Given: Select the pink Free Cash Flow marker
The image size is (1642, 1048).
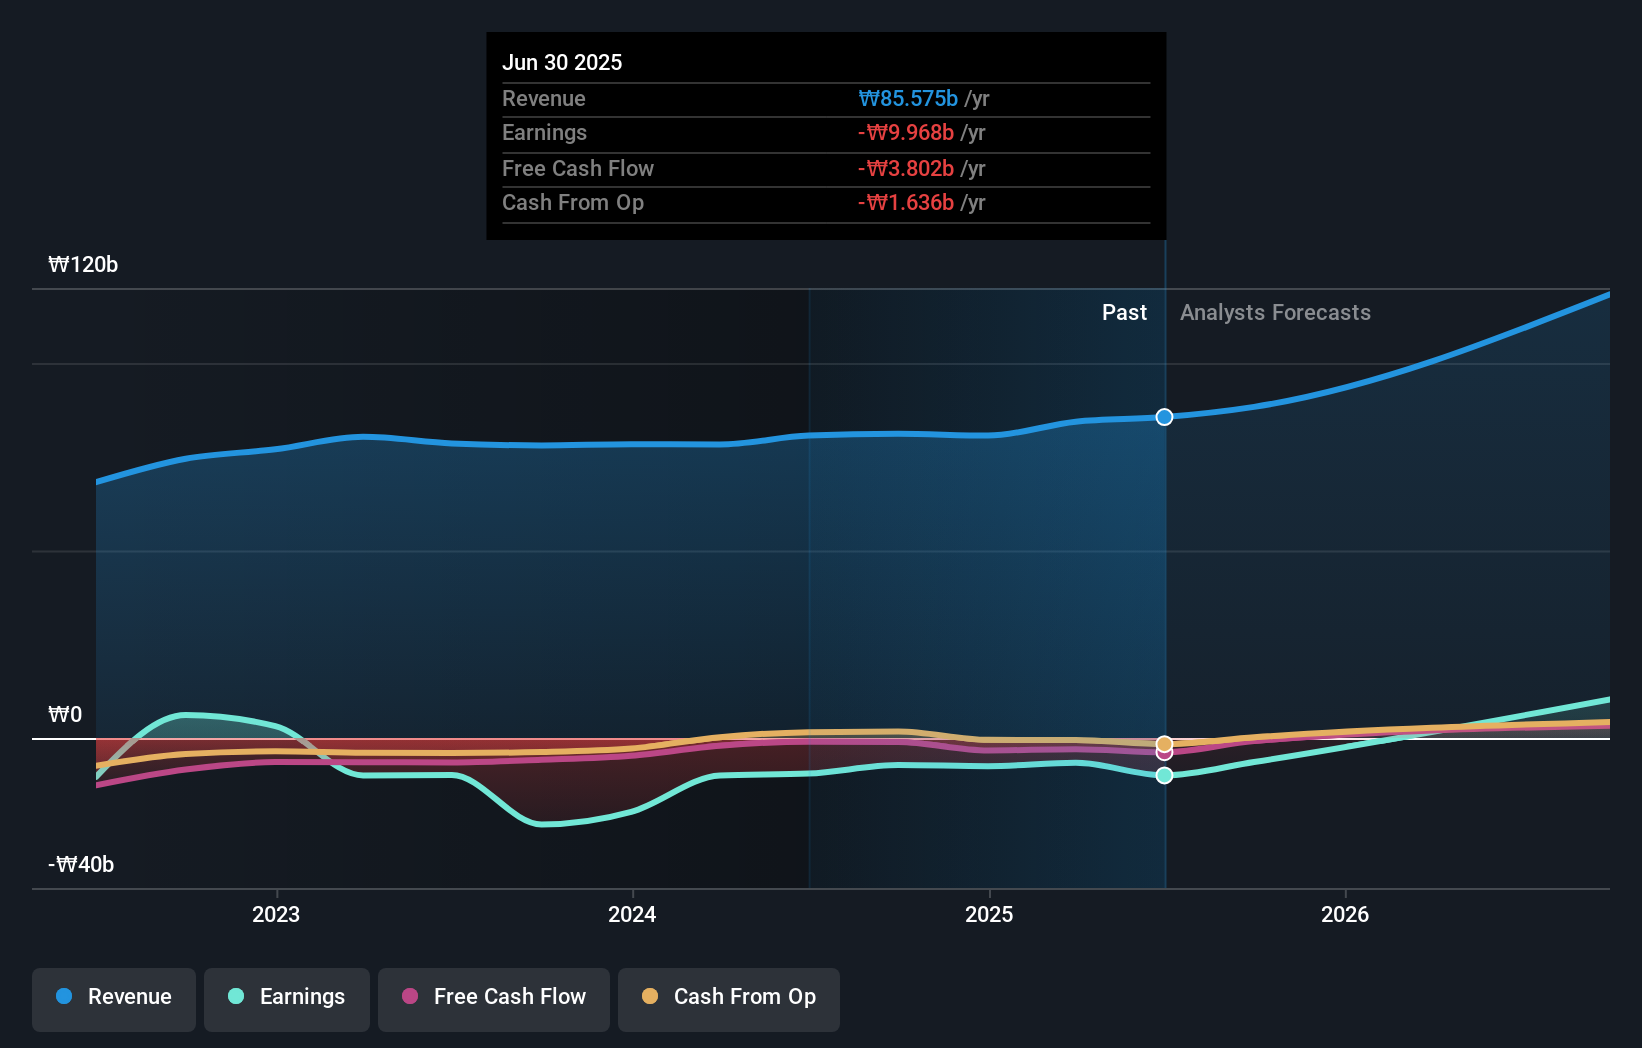Looking at the screenshot, I should click(1163, 753).
